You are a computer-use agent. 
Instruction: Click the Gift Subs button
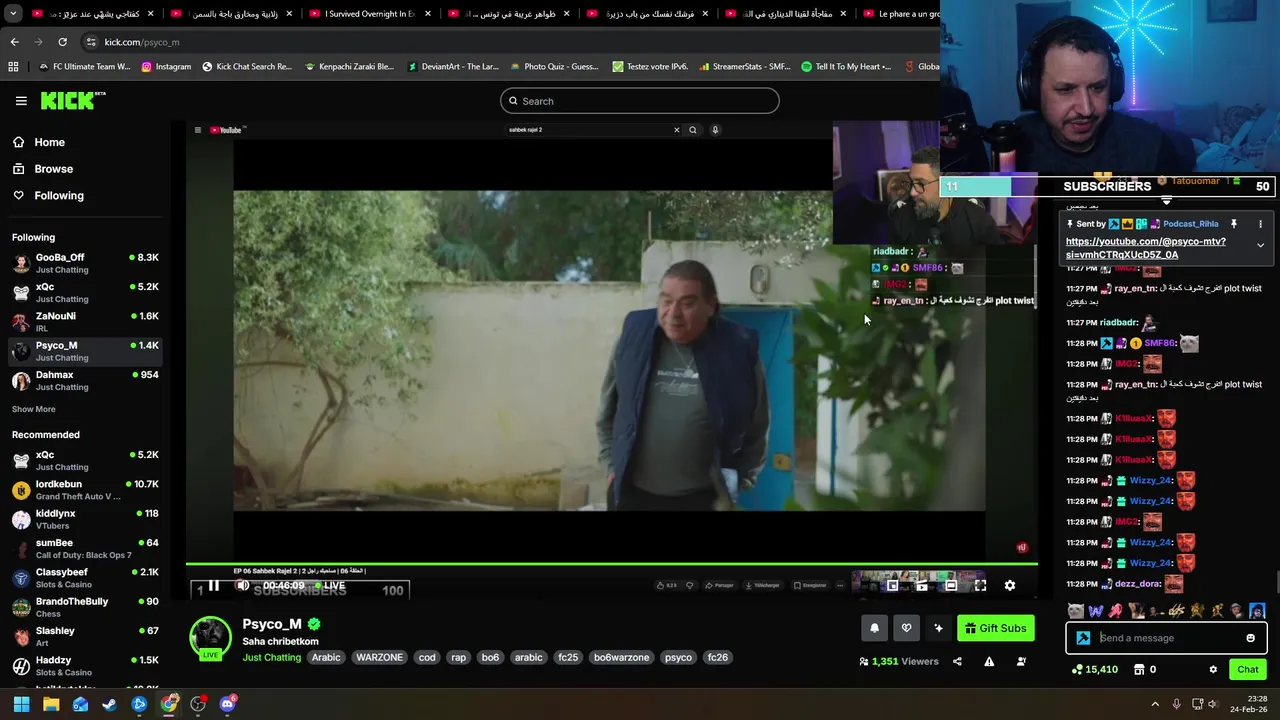pos(995,628)
